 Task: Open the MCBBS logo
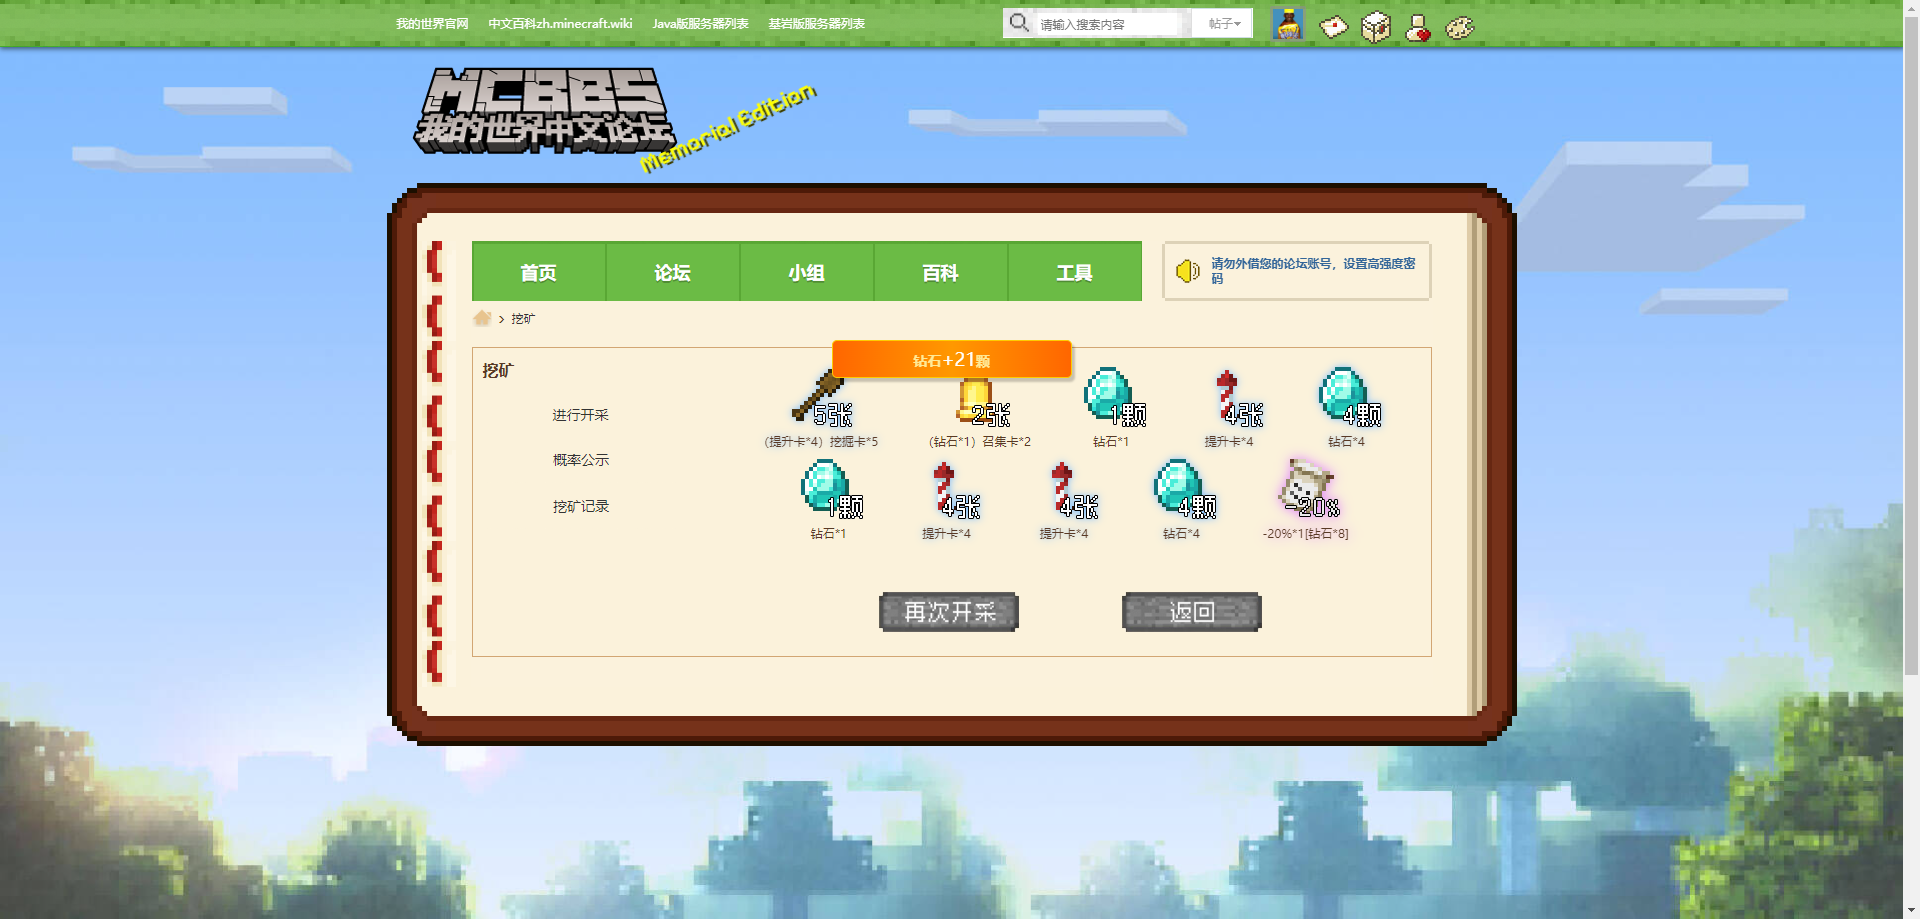pos(545,111)
